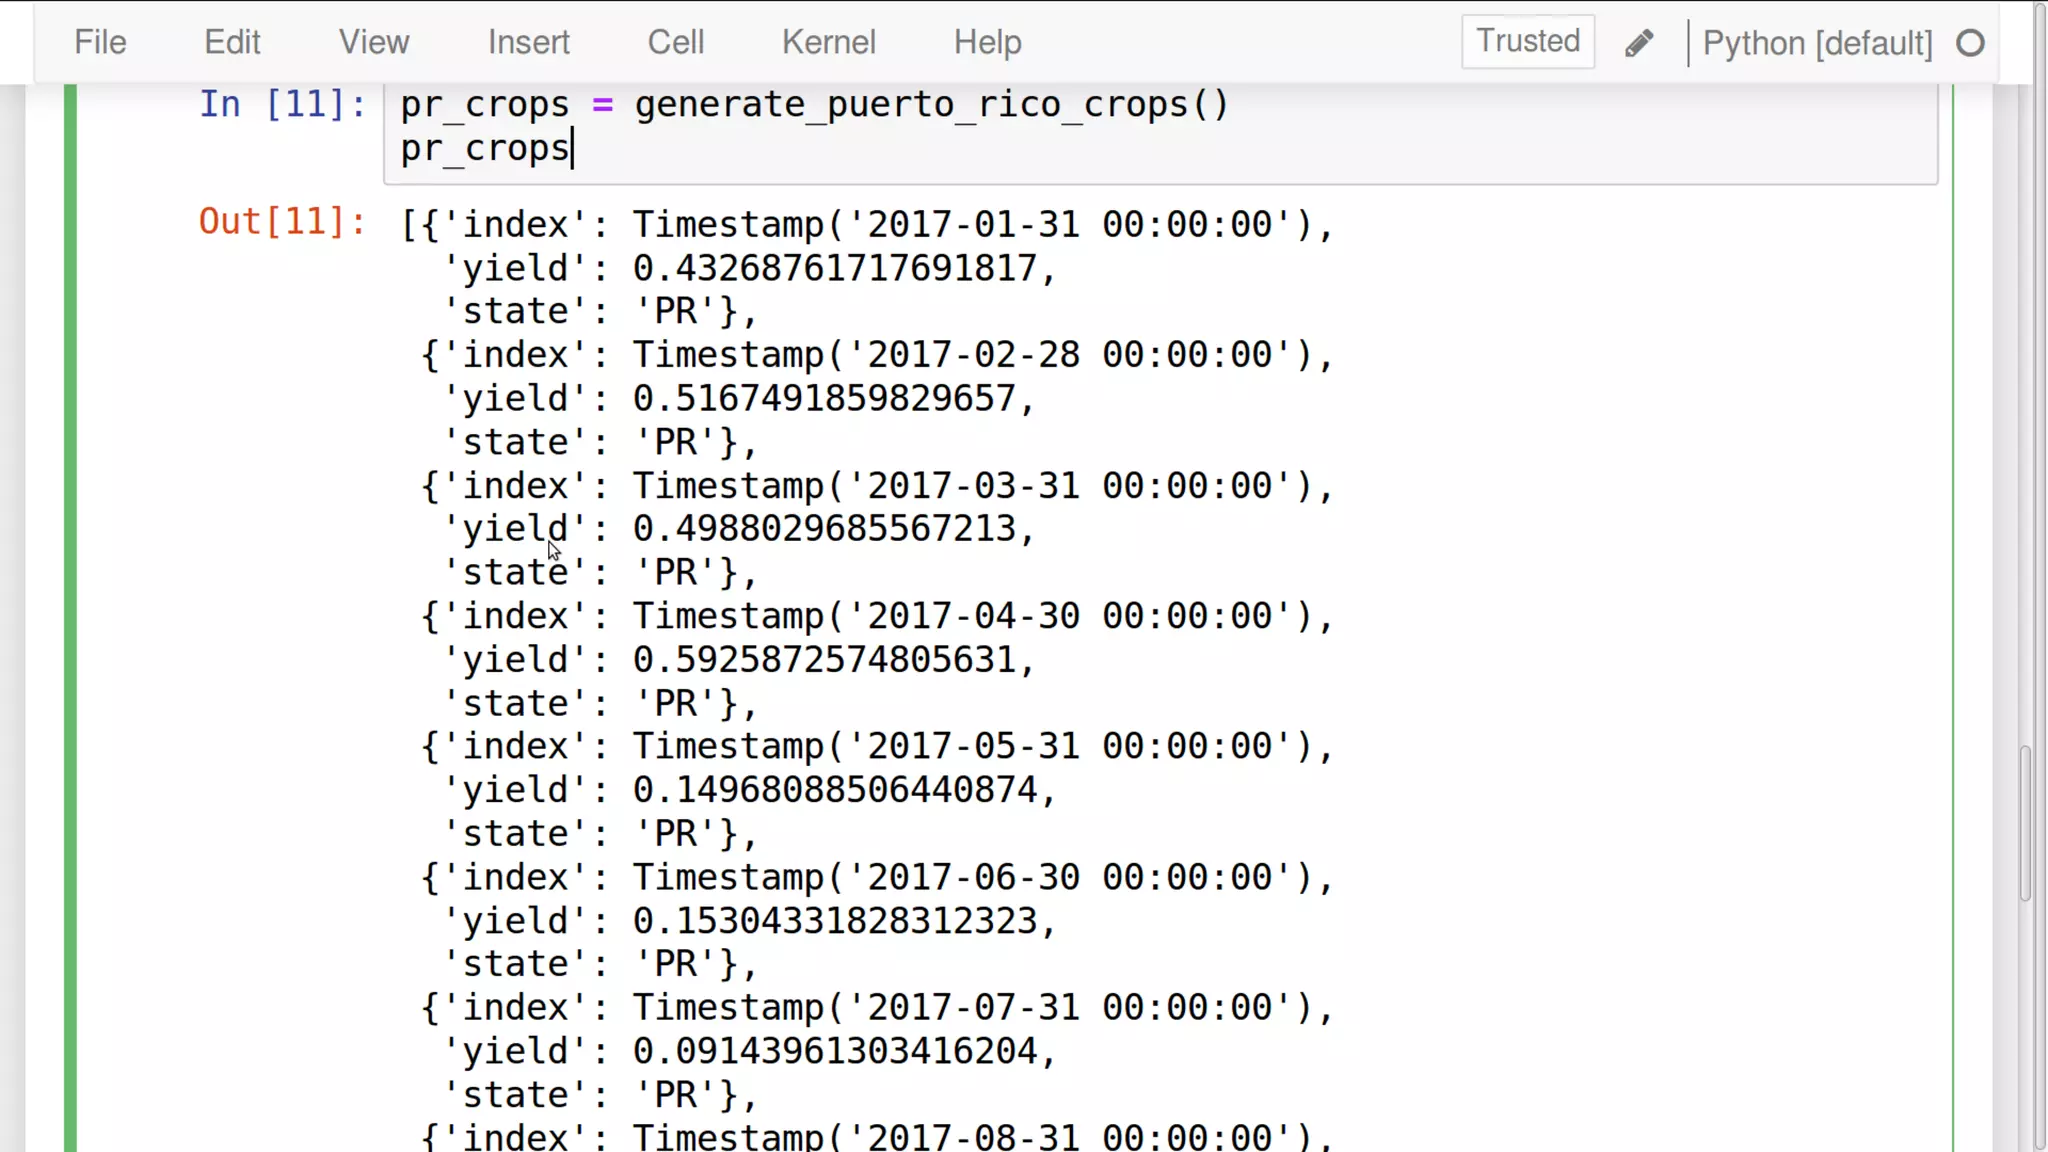
Task: Open the Cell menu
Action: click(x=676, y=42)
